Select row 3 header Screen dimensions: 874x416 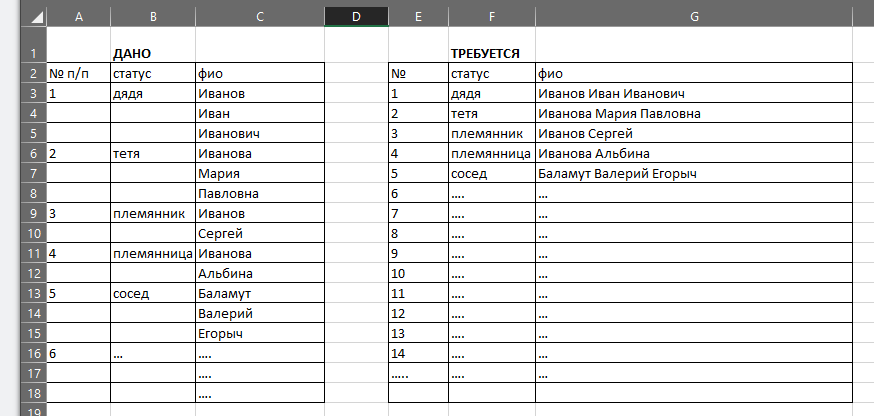33,93
